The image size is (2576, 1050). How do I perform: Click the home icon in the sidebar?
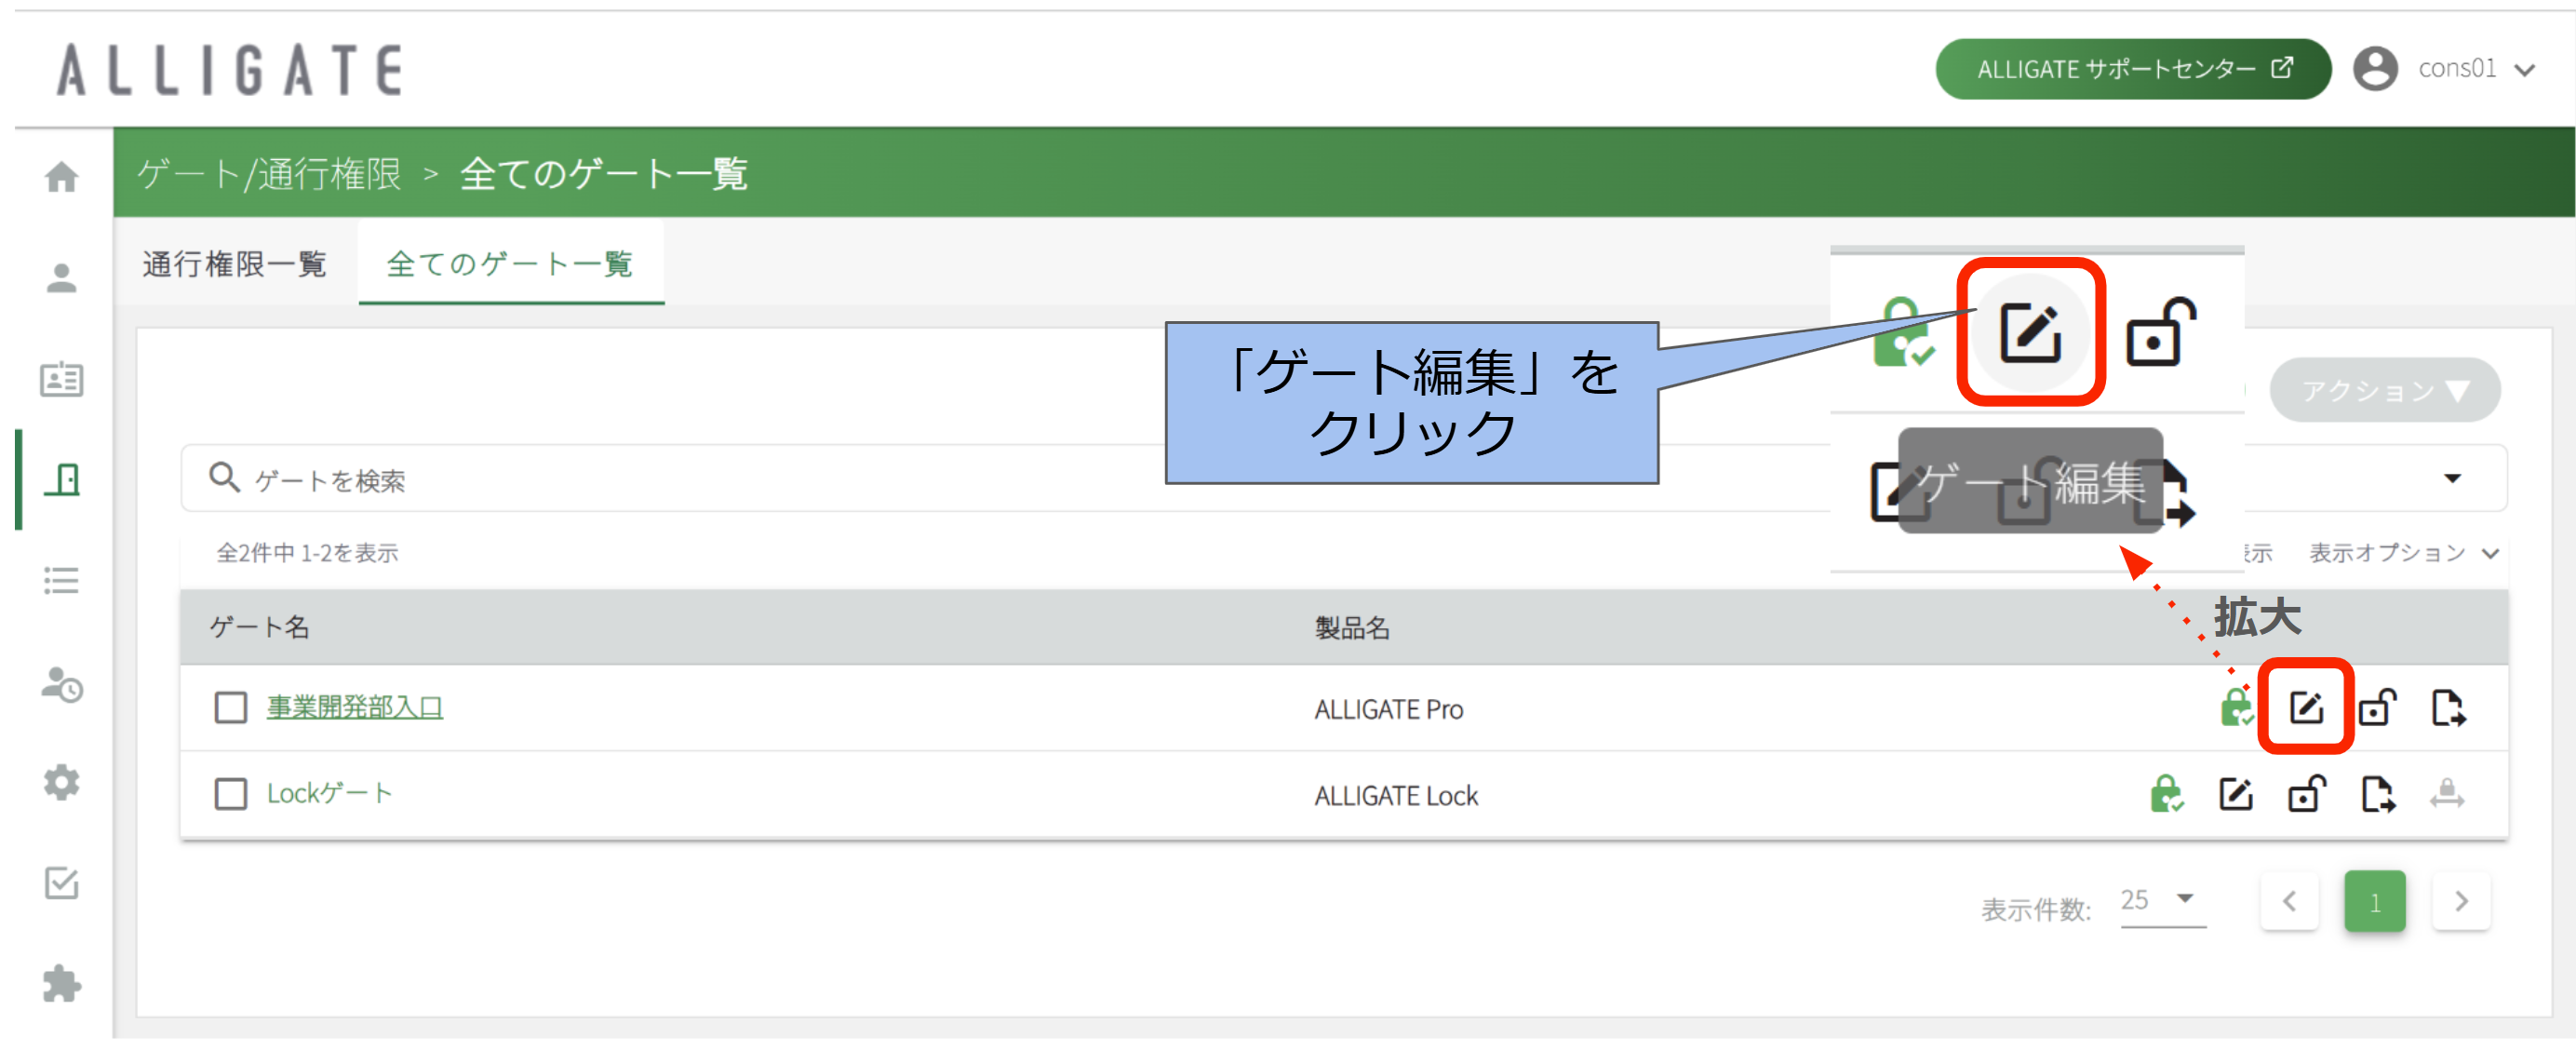(x=61, y=177)
